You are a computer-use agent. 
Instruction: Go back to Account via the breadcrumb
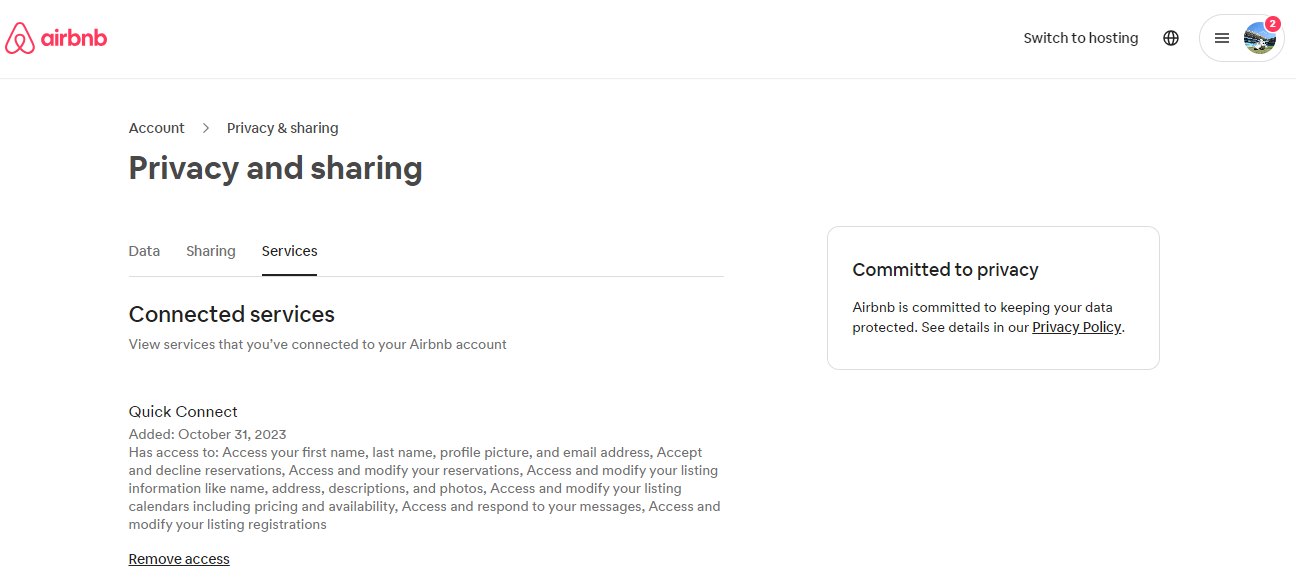tap(156, 128)
